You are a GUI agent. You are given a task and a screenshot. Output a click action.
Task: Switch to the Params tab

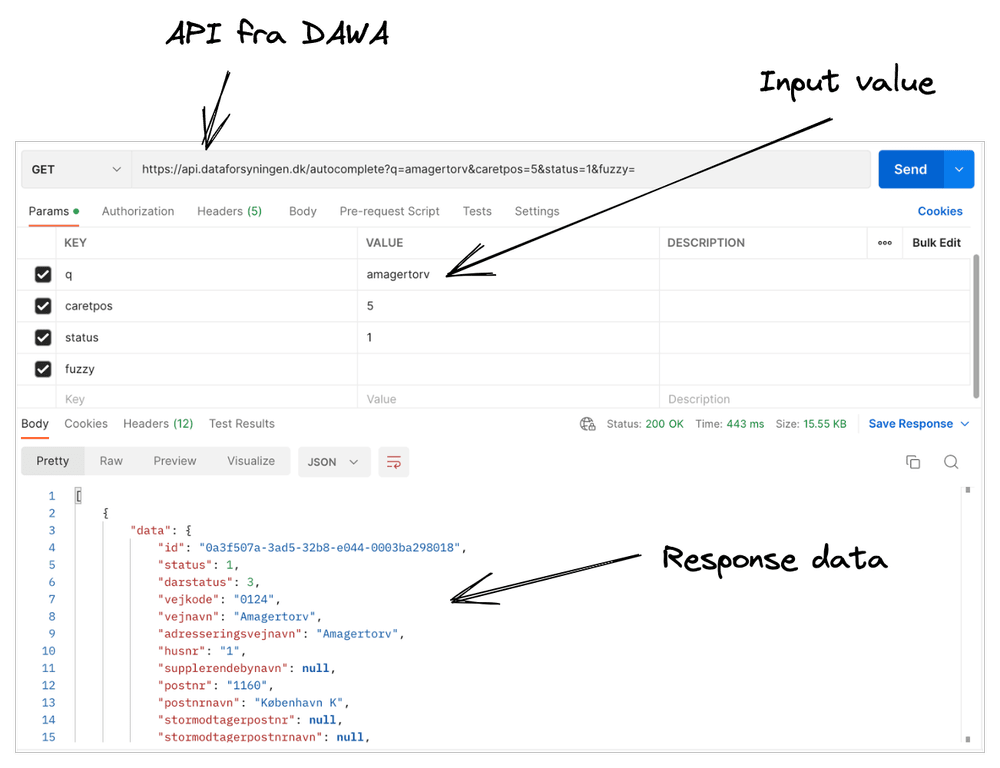(54, 212)
